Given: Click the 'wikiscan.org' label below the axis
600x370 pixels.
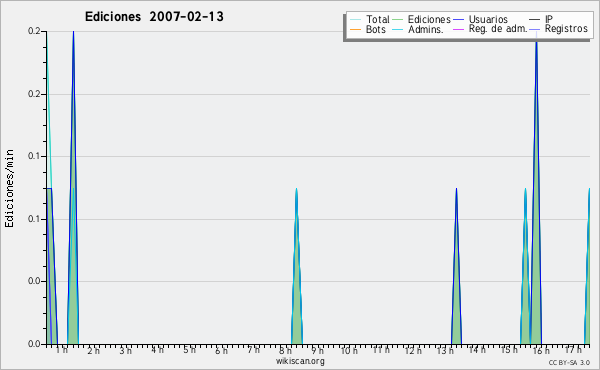Looking at the screenshot, I should point(300,361).
